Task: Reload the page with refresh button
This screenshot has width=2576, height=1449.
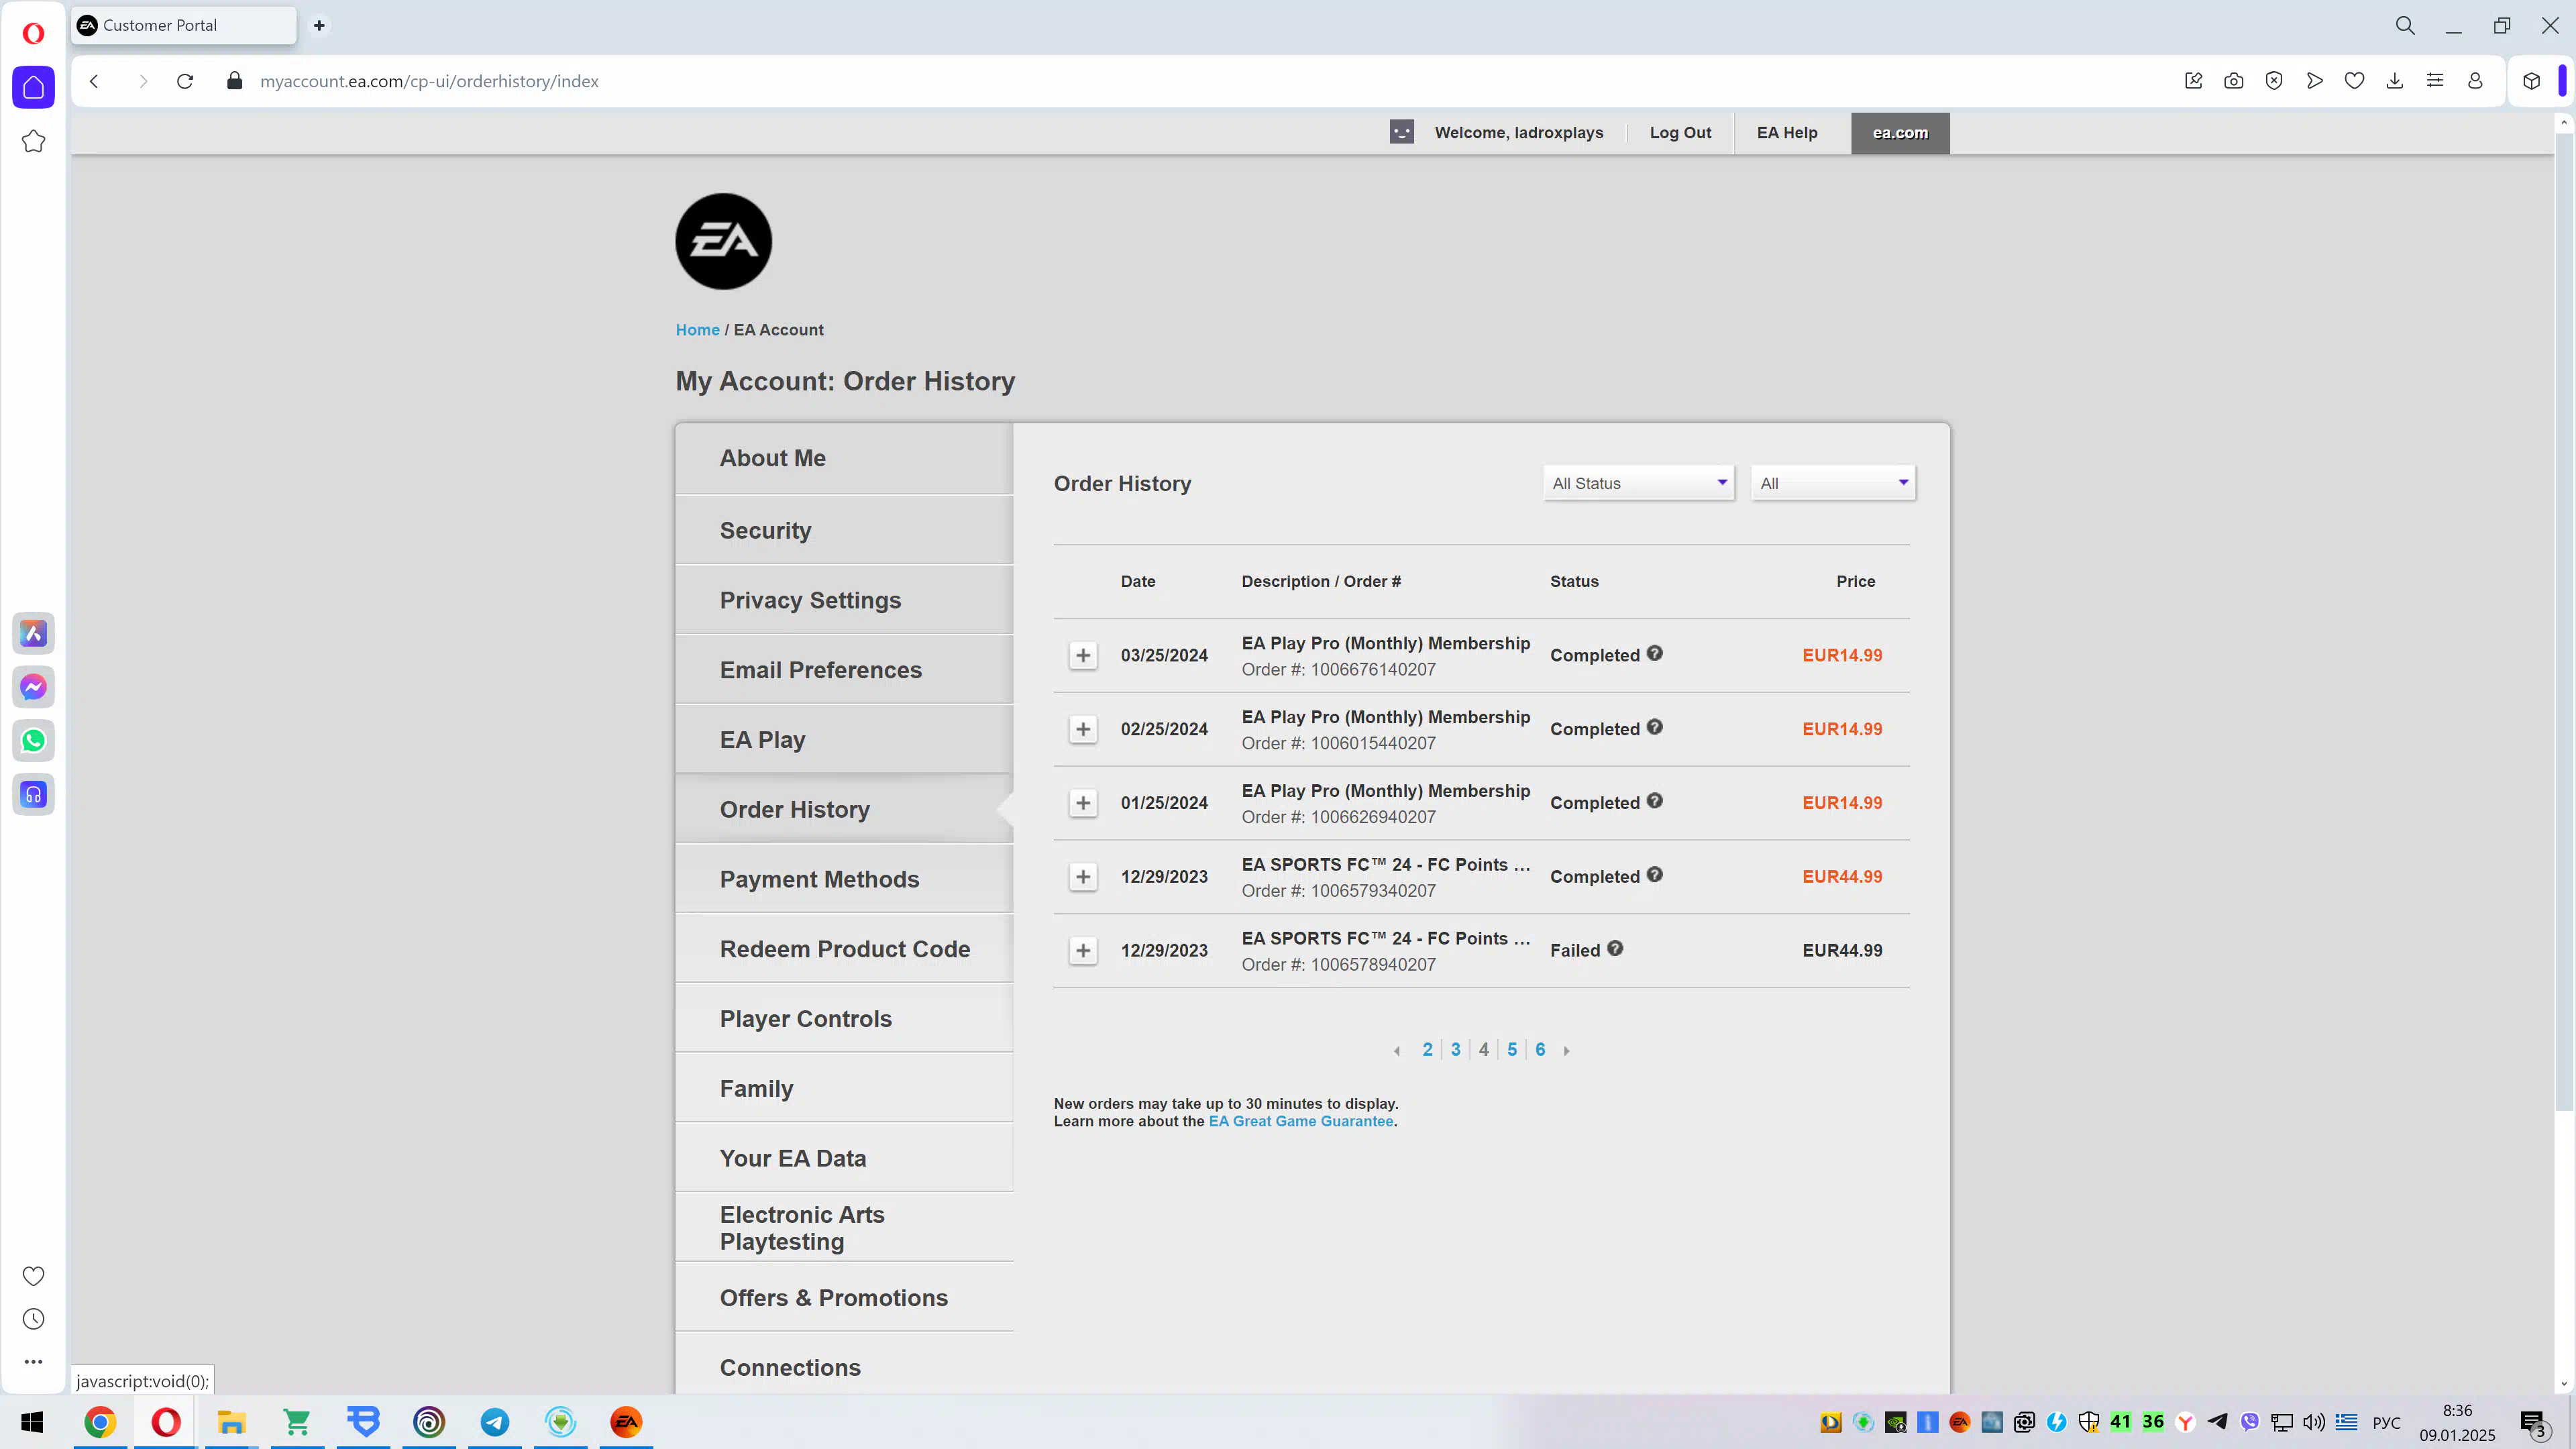Action: pyautogui.click(x=185, y=81)
